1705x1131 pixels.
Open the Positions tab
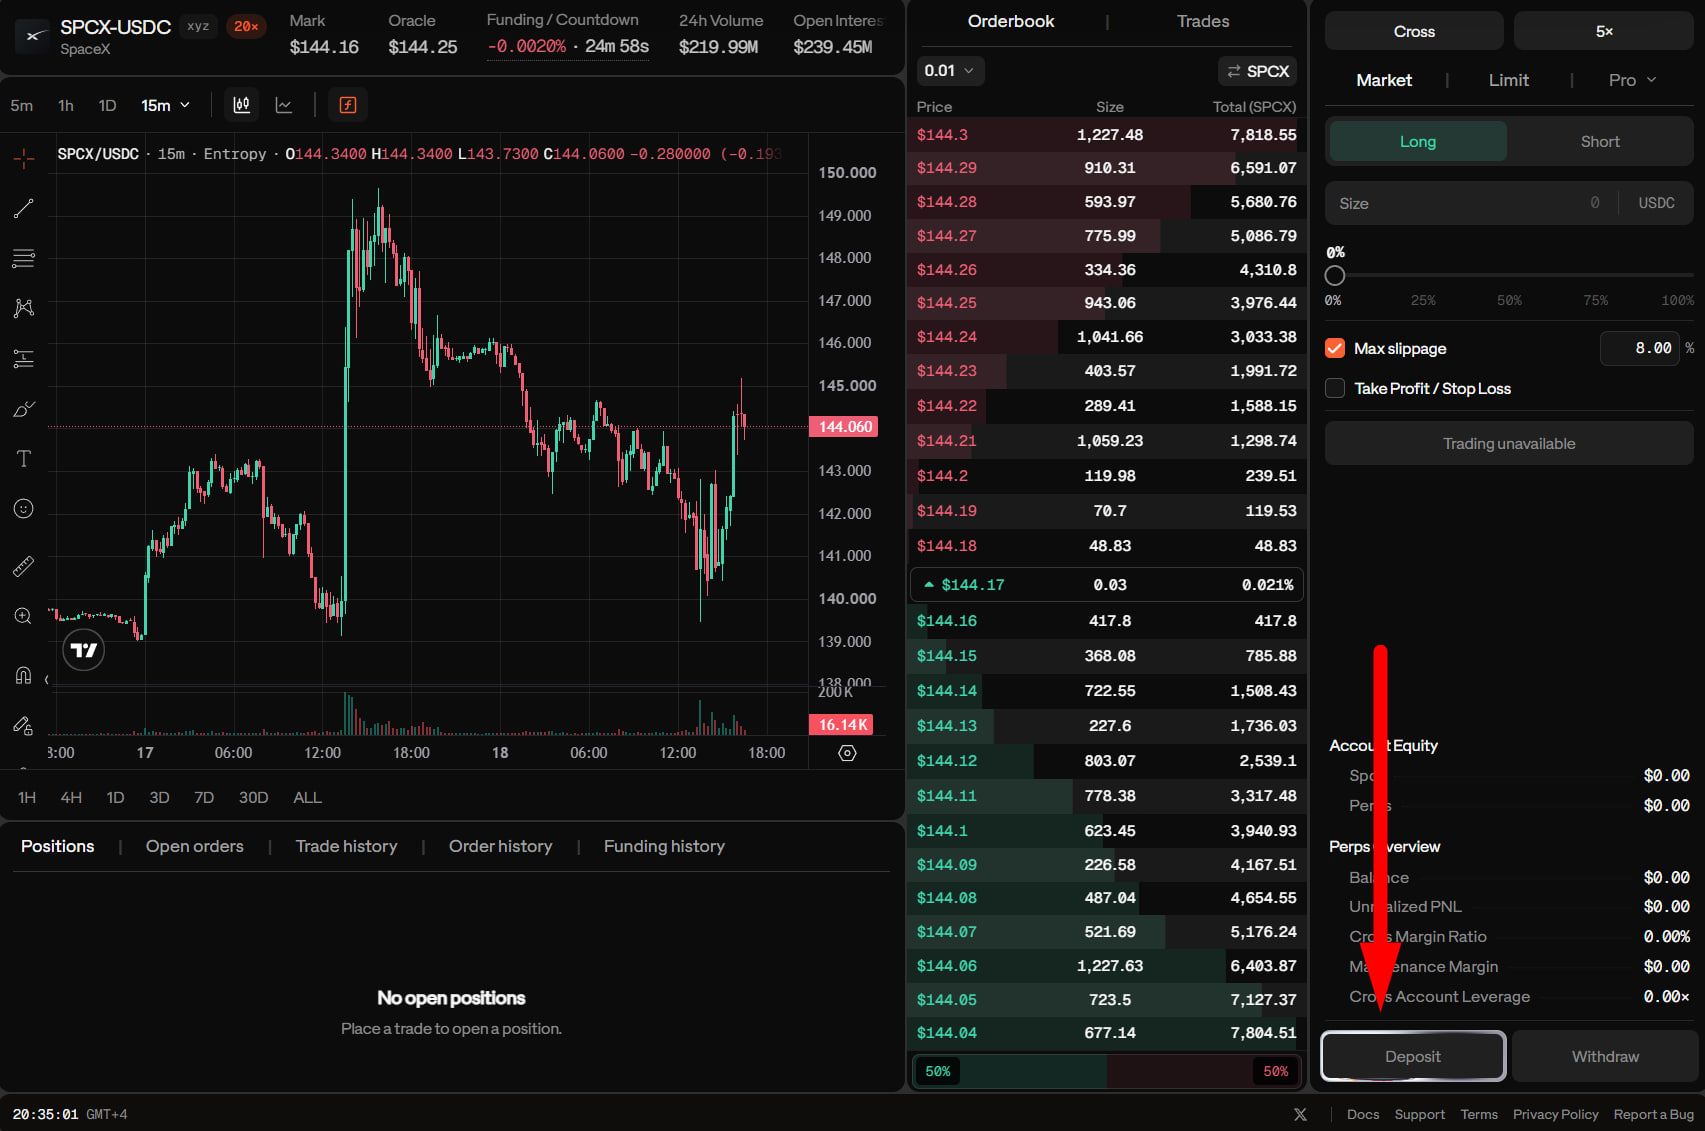click(x=57, y=846)
